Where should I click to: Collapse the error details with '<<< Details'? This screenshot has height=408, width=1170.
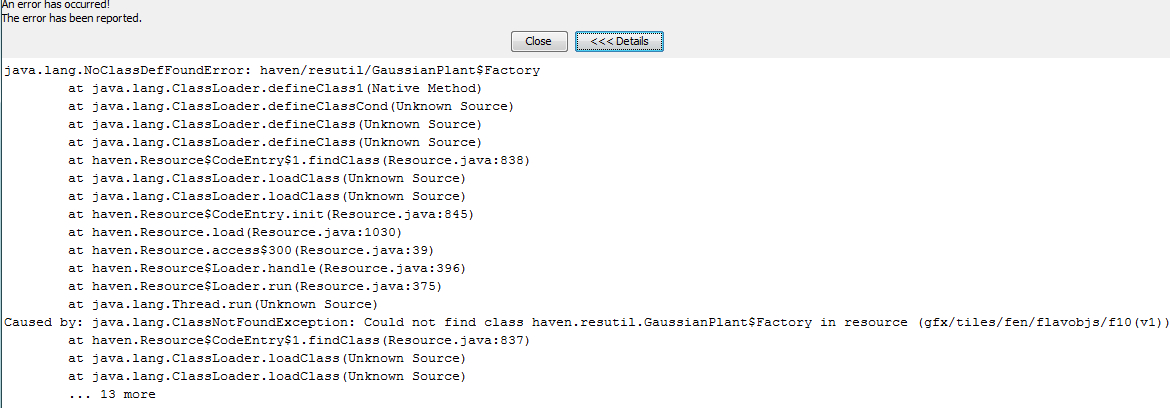[619, 42]
